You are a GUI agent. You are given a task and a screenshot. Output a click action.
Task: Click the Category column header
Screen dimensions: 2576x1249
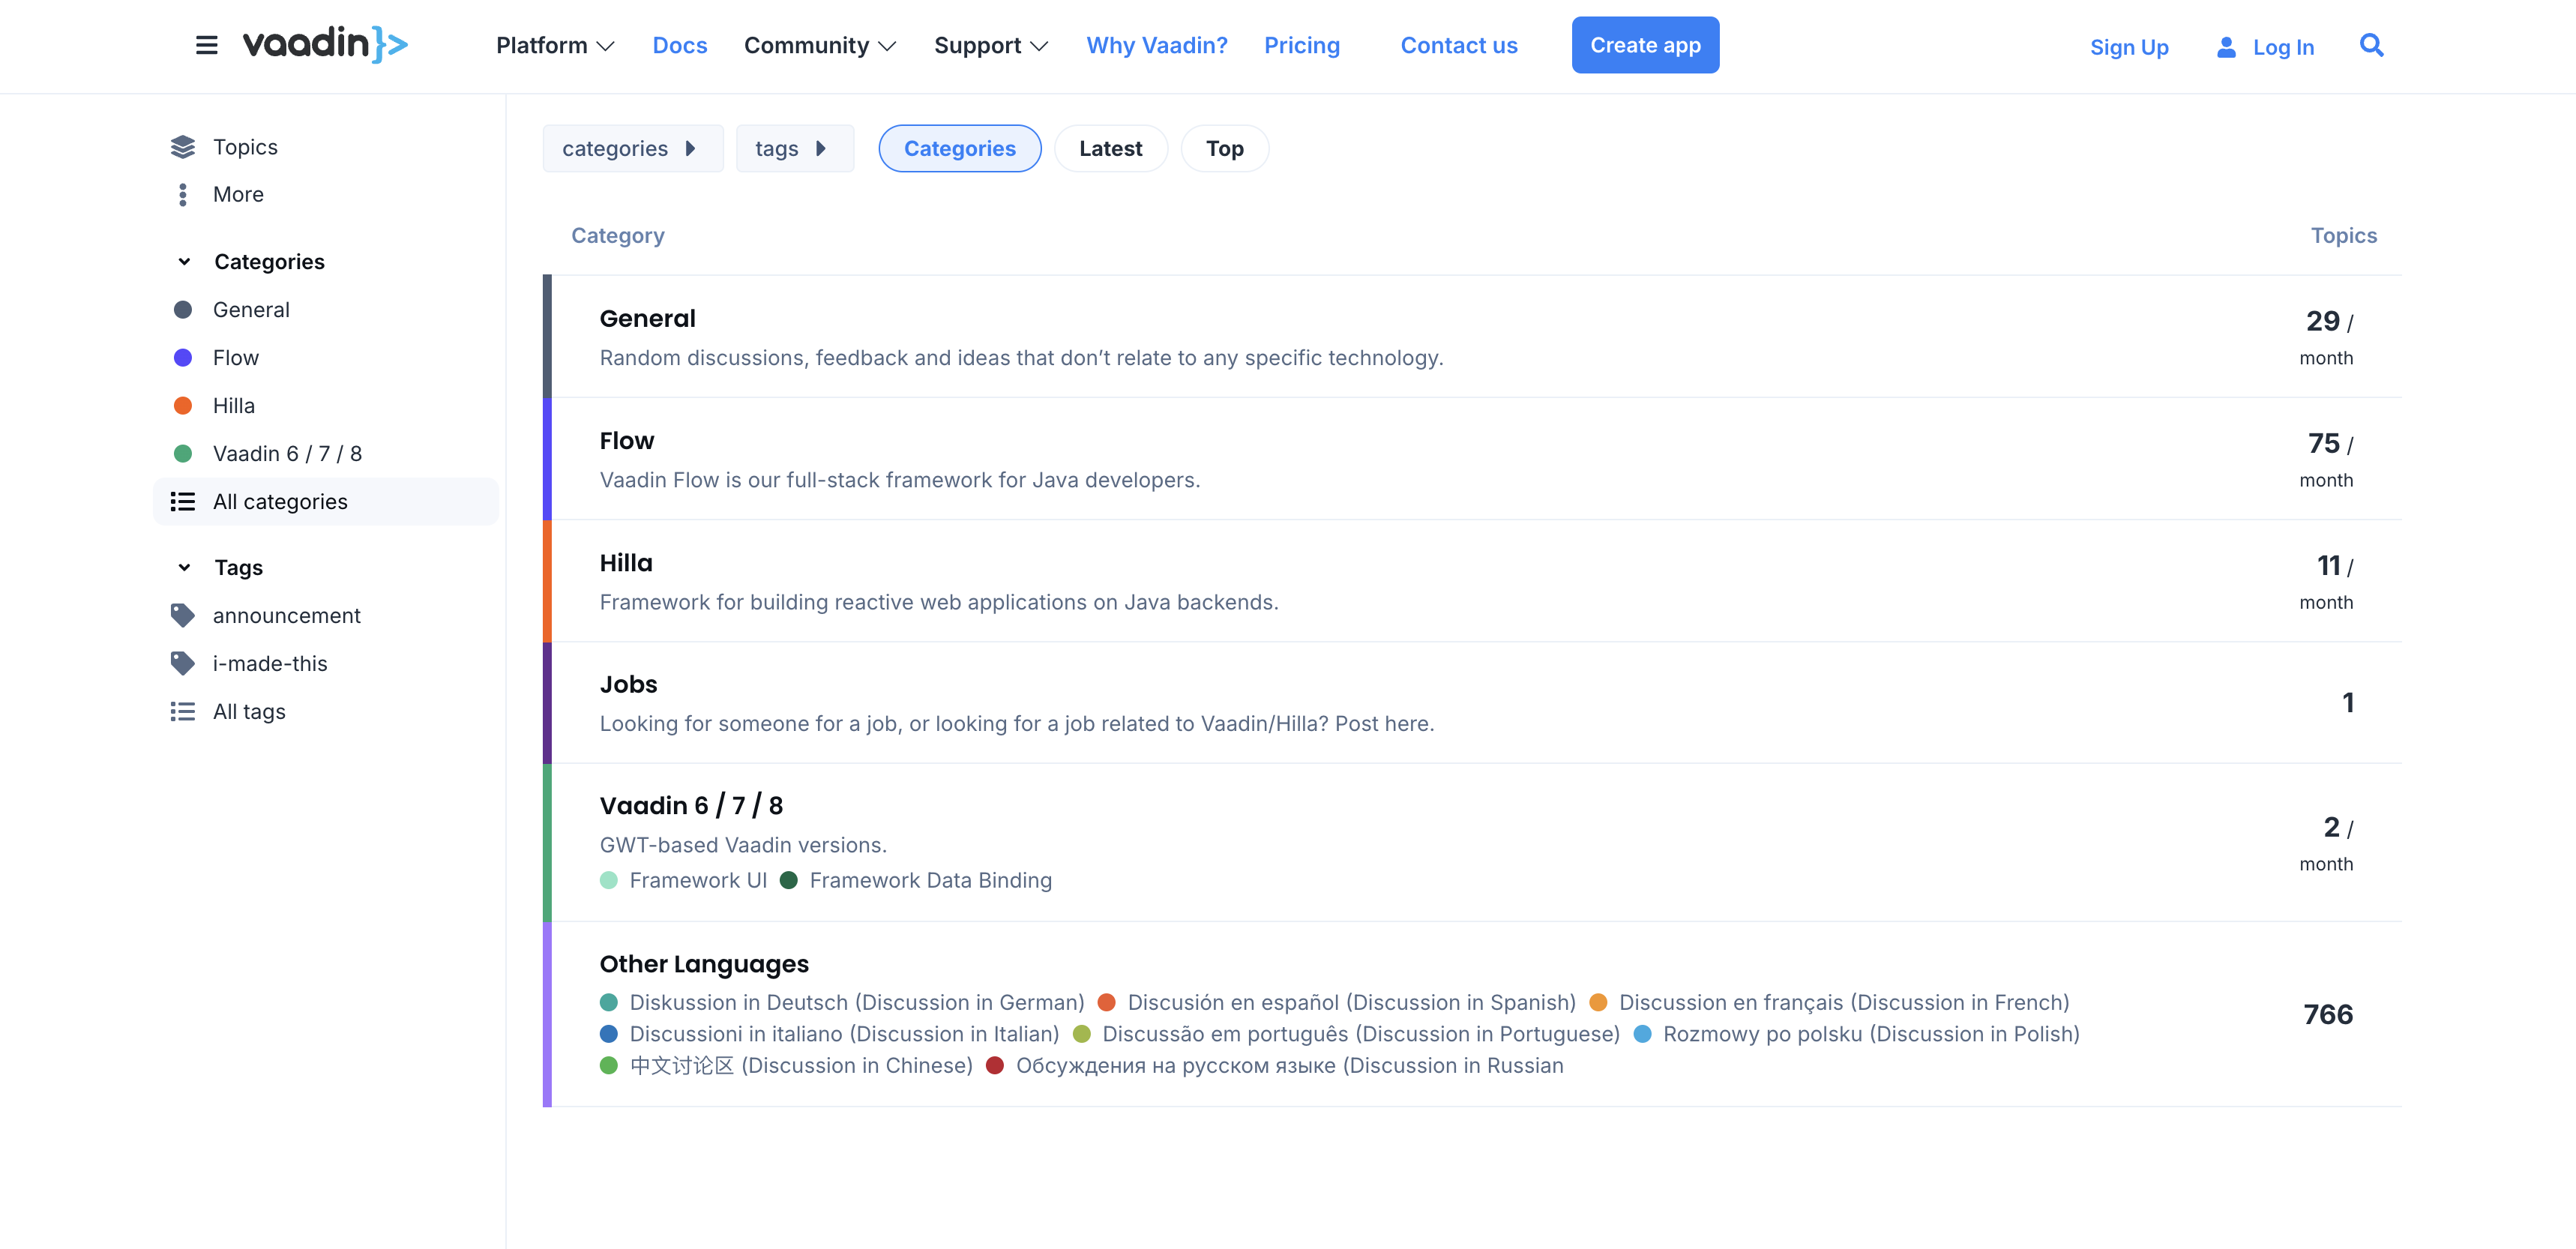(x=618, y=236)
